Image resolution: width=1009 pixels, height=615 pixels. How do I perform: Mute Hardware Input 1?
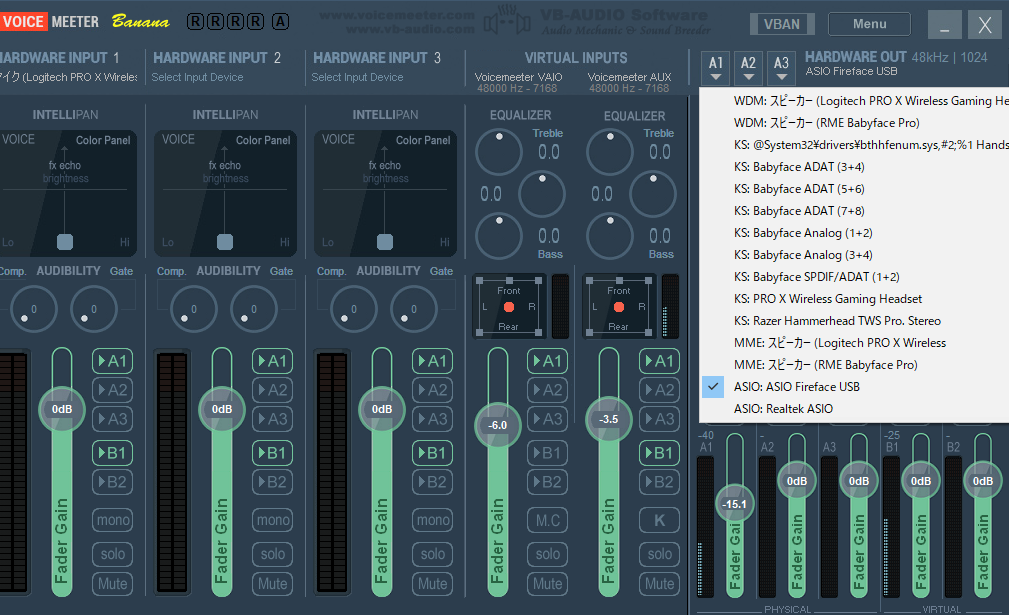(x=113, y=583)
